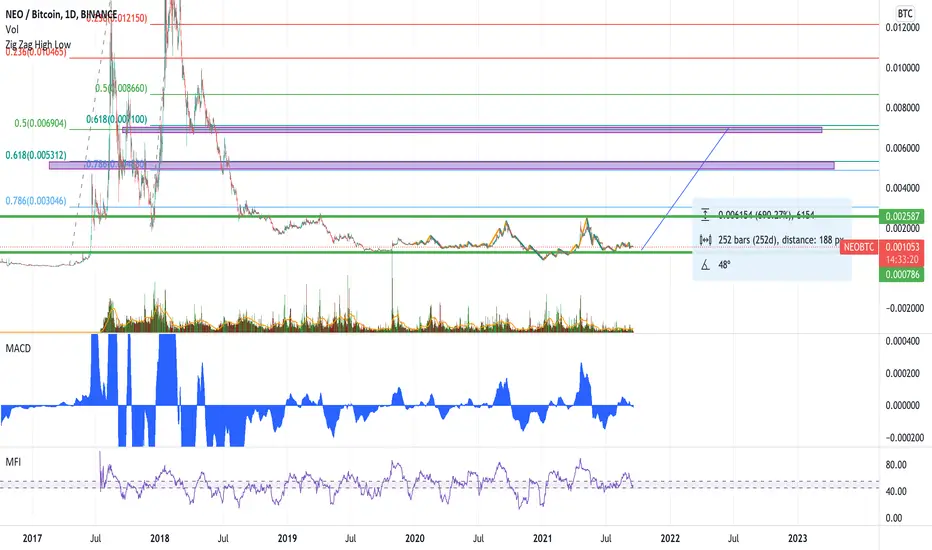Open the BTC currency selector
The width and height of the screenshot is (932, 550).
905,13
